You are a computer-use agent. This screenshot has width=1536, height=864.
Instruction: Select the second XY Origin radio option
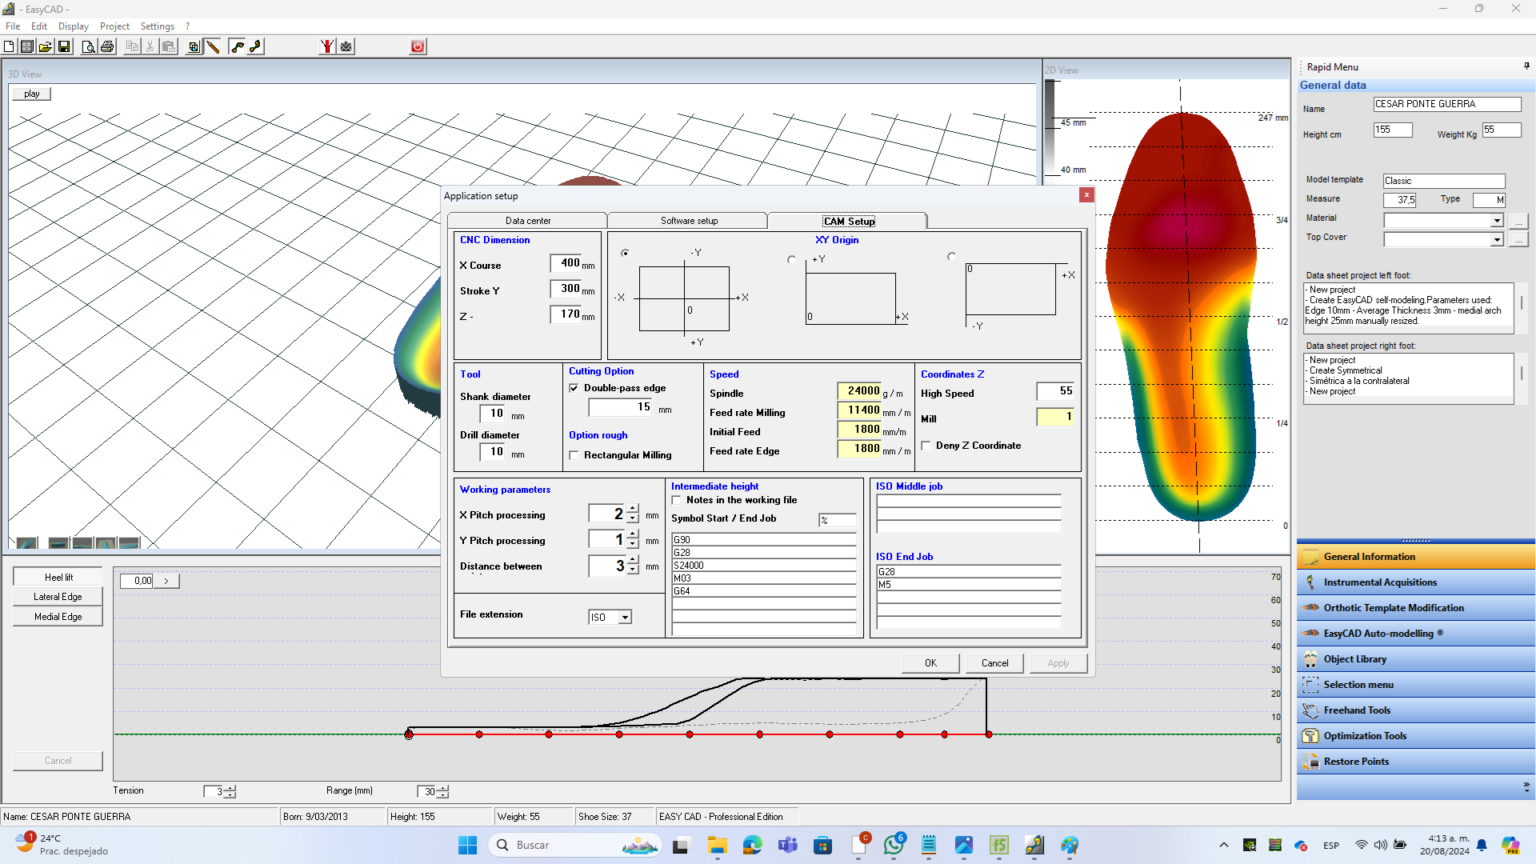[793, 258]
